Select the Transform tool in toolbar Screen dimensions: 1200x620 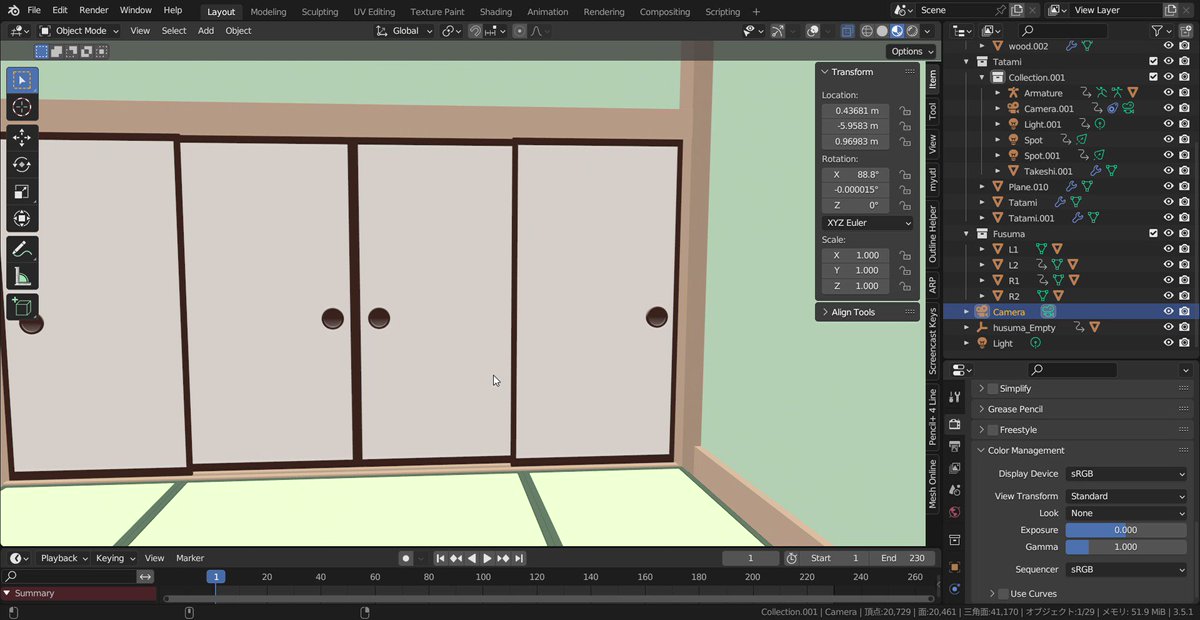click(22, 218)
